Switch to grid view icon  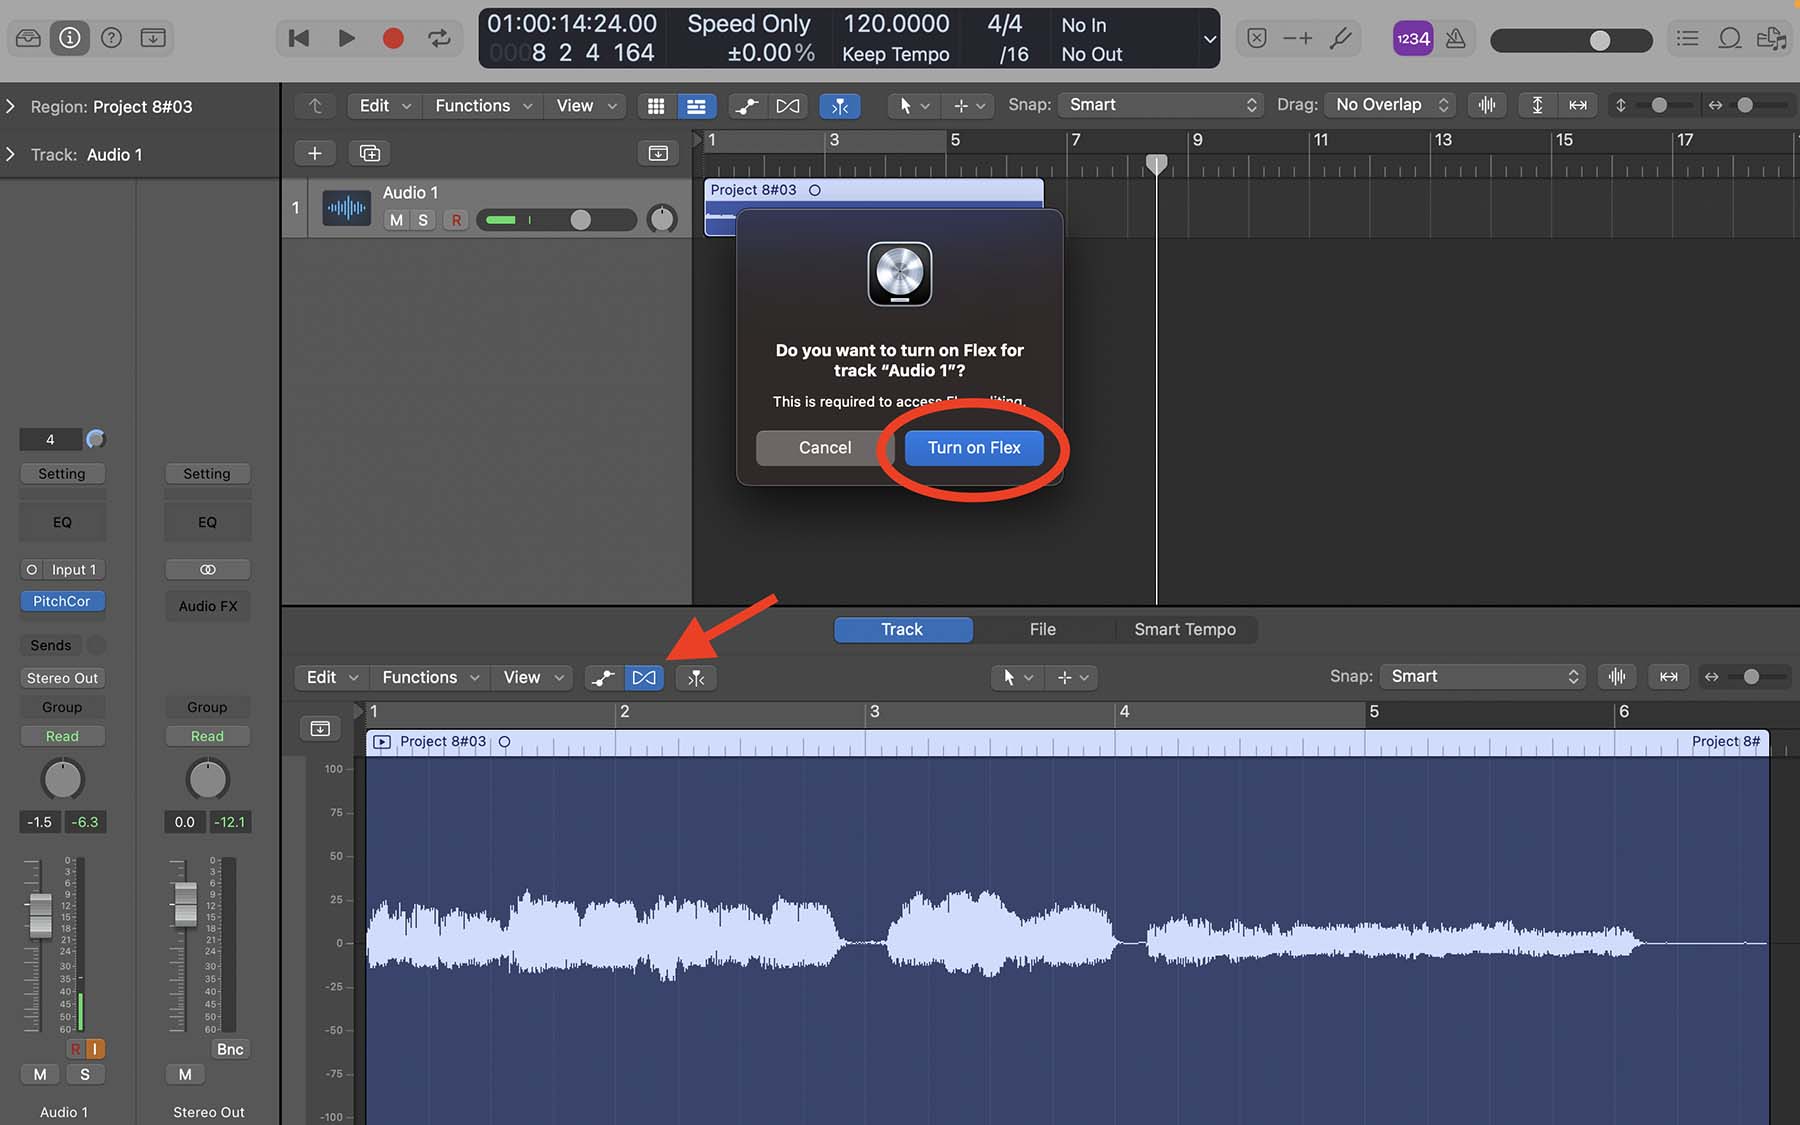(656, 105)
